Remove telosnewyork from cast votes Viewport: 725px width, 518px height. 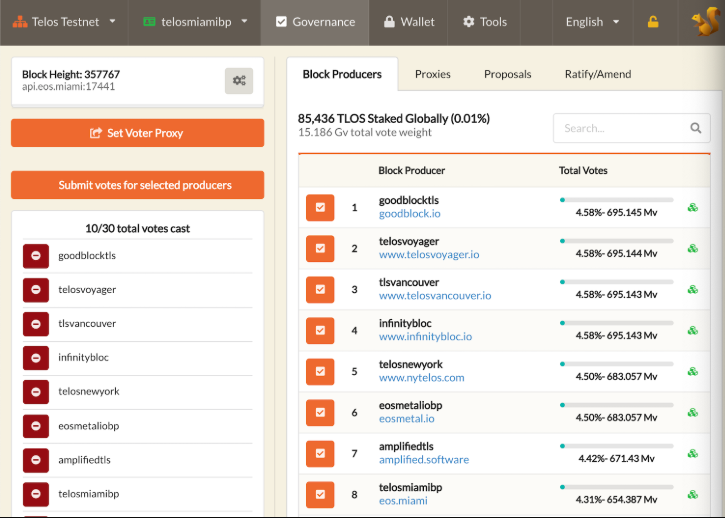[36, 392]
